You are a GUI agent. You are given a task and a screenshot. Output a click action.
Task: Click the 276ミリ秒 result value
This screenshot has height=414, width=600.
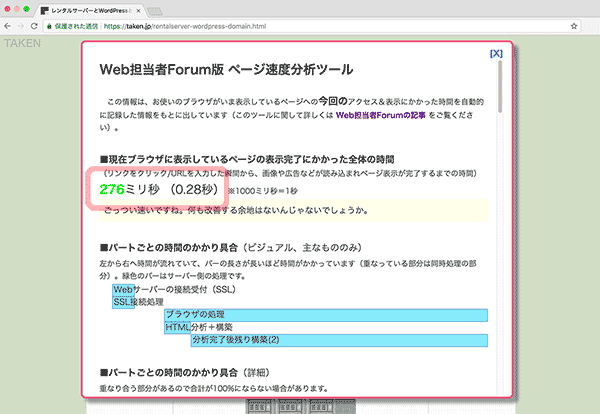[x=129, y=189]
